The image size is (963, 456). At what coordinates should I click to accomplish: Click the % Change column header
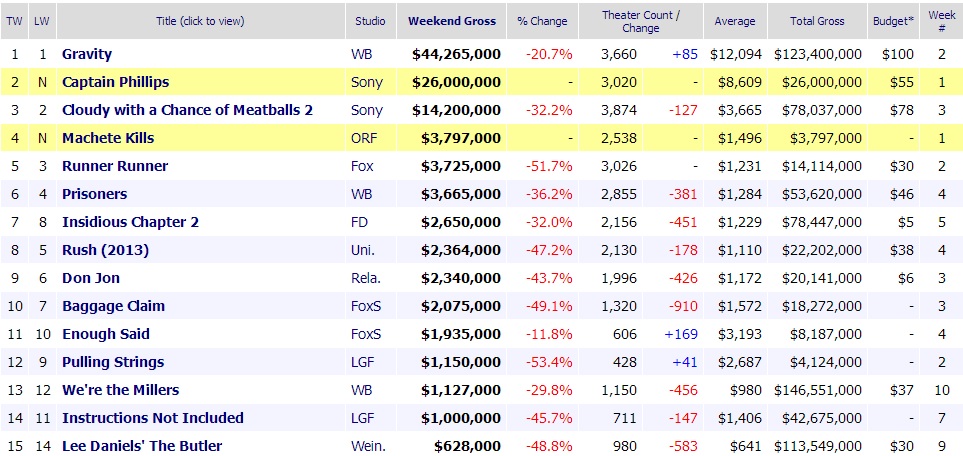pyautogui.click(x=542, y=21)
